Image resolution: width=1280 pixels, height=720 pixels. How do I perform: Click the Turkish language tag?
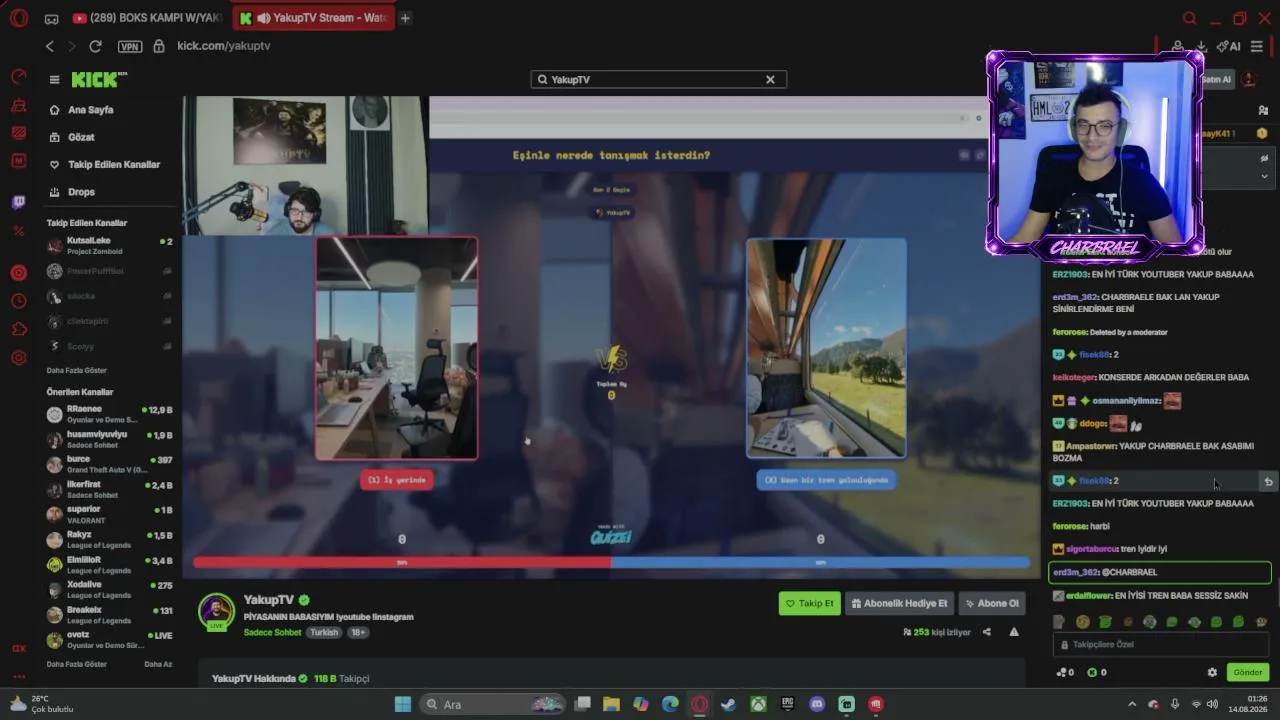[324, 633]
